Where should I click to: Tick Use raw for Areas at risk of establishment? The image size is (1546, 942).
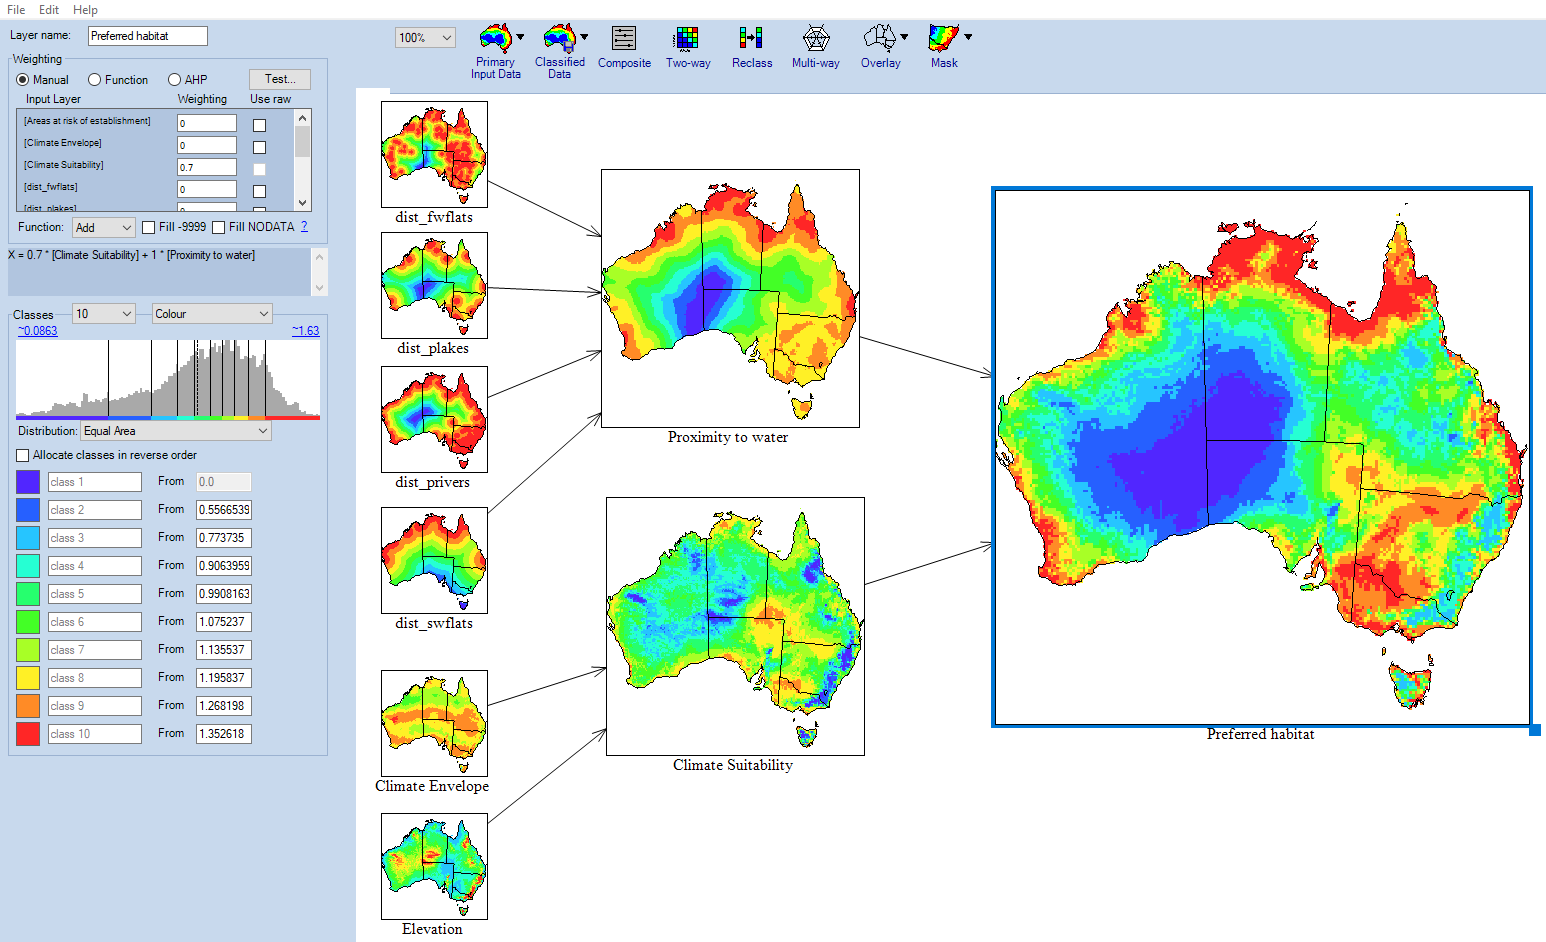[259, 125]
